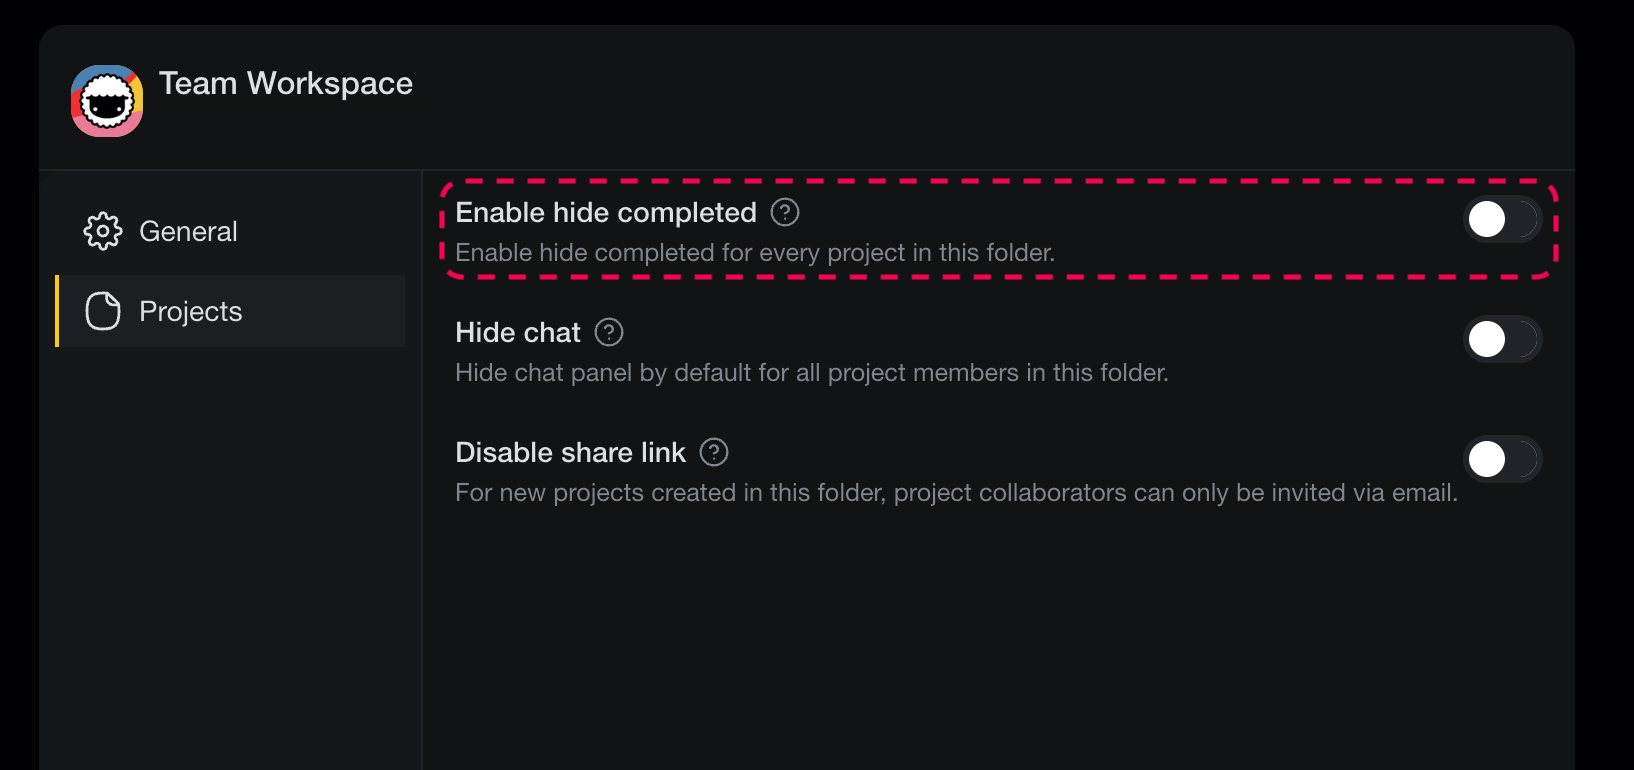1634x770 pixels.
Task: Click the hide chat description text
Action: (x=810, y=372)
